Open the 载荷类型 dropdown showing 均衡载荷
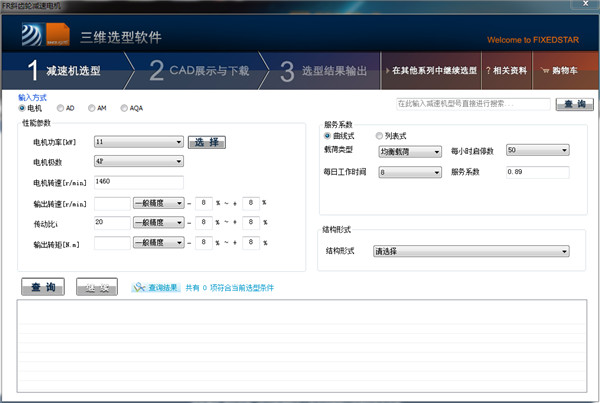Image resolution: width=600 pixels, height=403 pixels. [410, 152]
